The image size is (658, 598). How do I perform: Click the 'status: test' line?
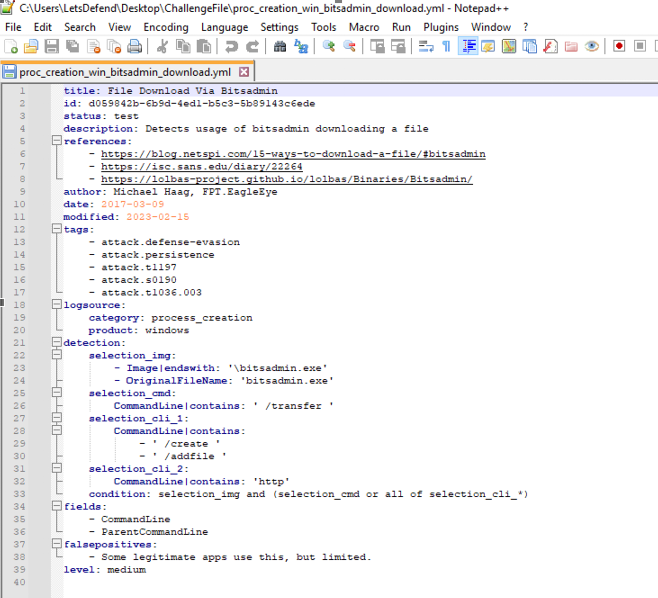click(x=101, y=116)
